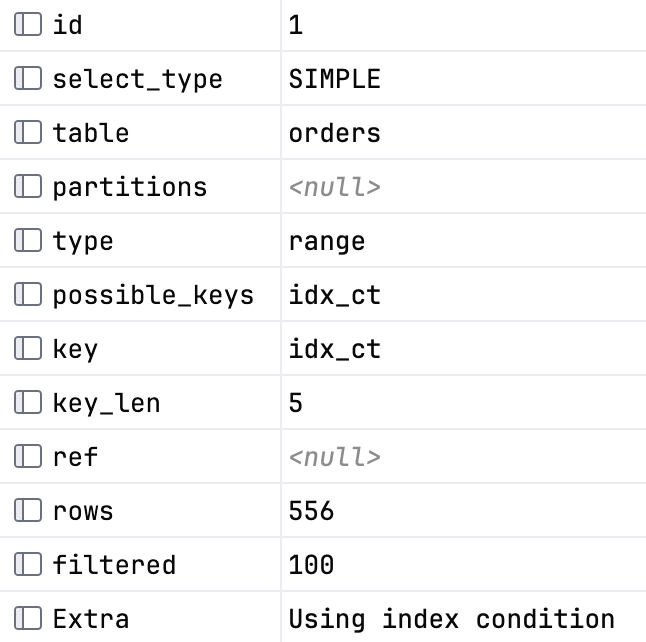646x642 pixels.
Task: Select the column icon next to select_type
Action: [28, 78]
